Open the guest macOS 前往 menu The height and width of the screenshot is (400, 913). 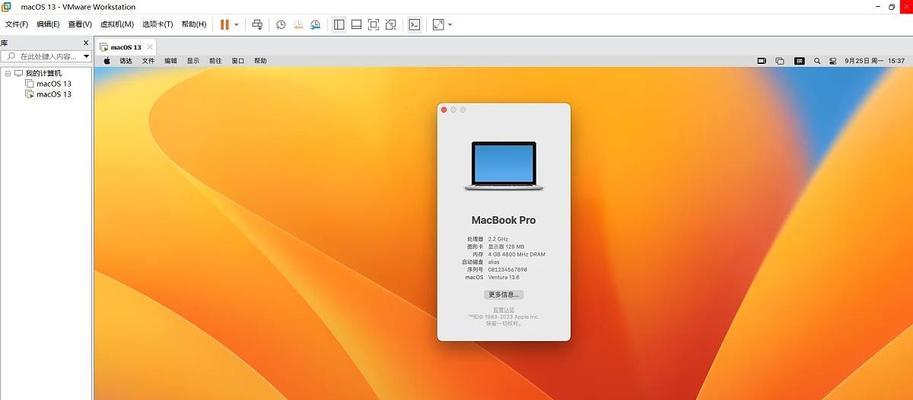click(215, 61)
